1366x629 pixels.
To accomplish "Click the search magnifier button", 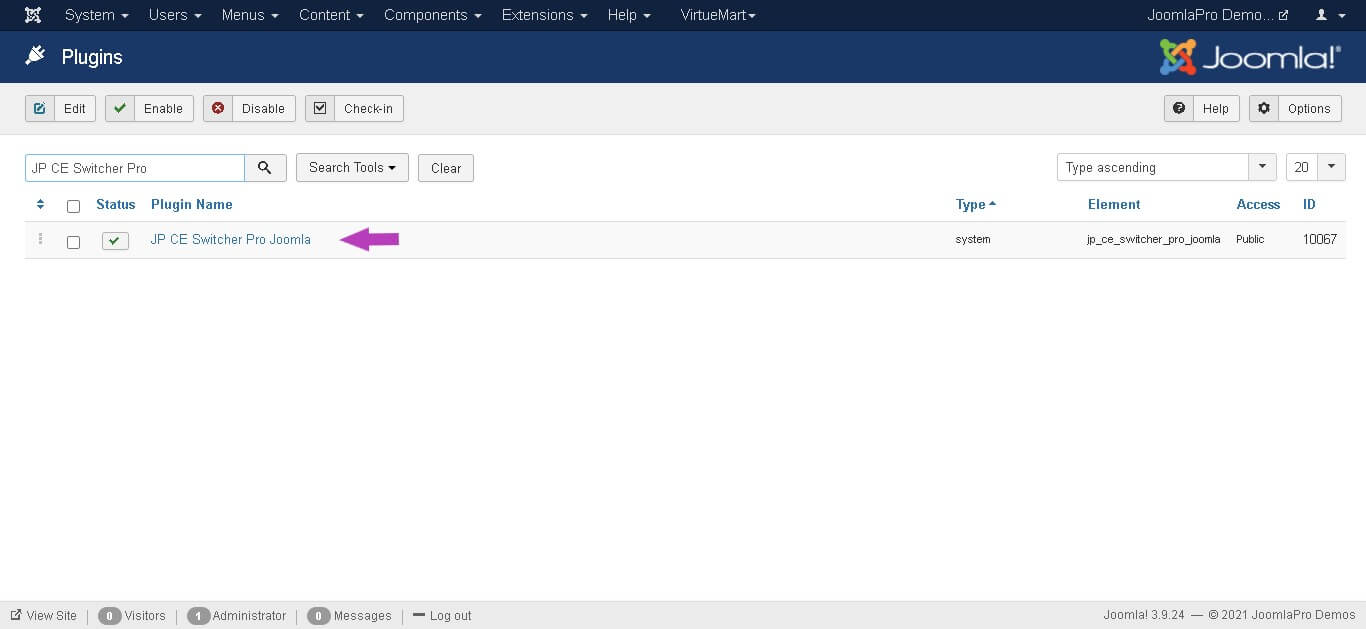I will click(x=265, y=168).
